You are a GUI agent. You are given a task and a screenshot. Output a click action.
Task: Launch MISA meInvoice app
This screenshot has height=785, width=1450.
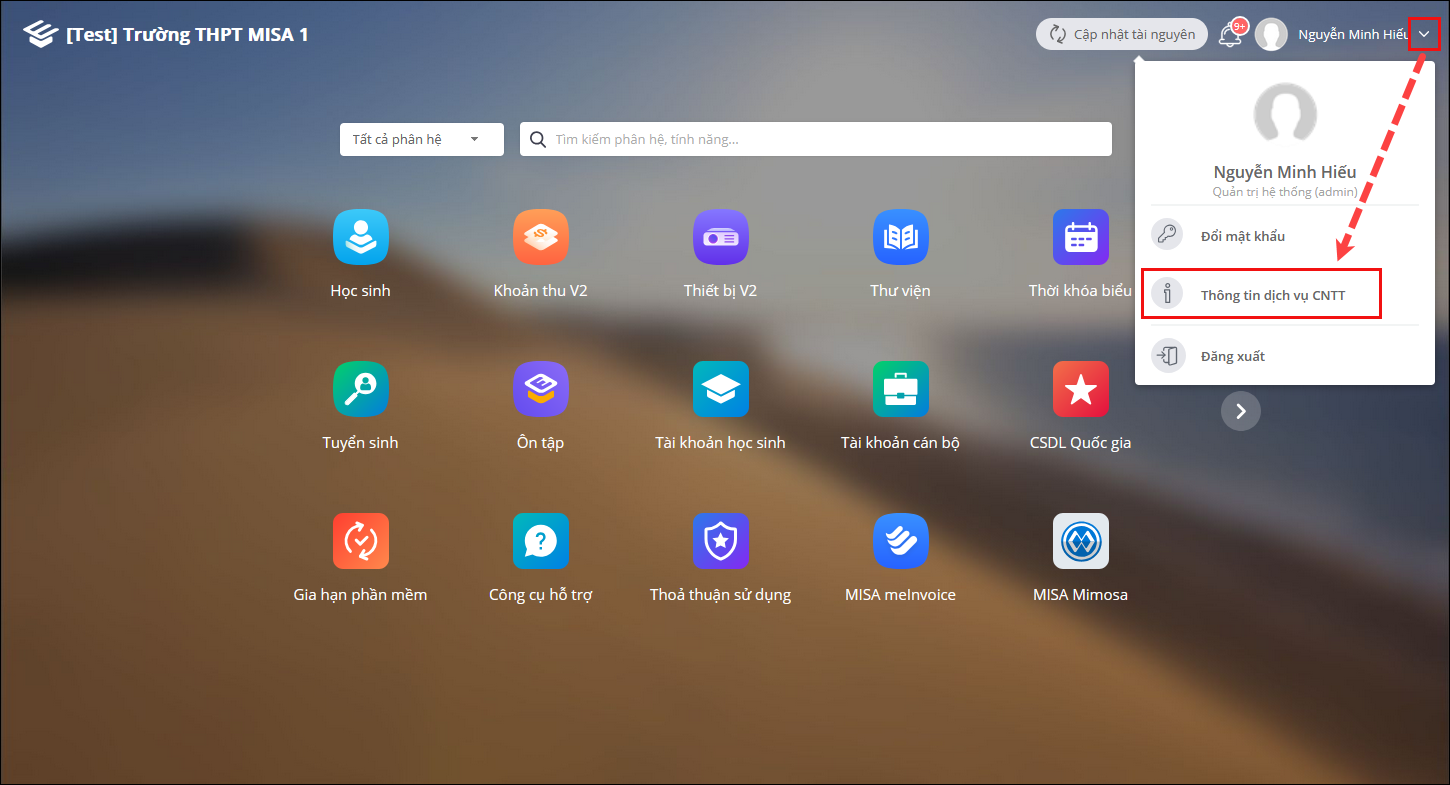(x=900, y=541)
